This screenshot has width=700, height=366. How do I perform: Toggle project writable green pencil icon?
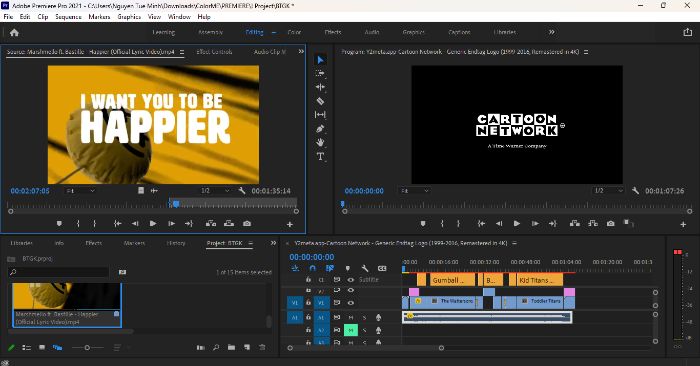point(11,347)
